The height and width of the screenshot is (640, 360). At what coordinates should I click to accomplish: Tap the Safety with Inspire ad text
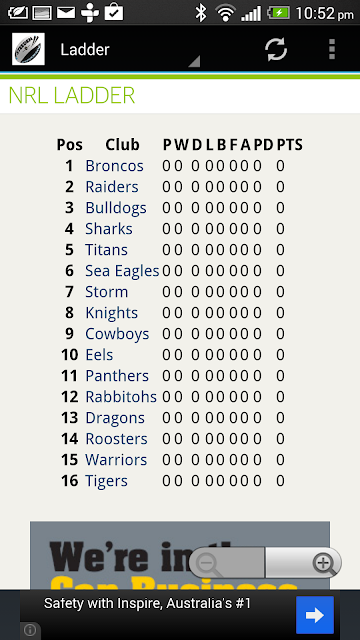point(147,603)
